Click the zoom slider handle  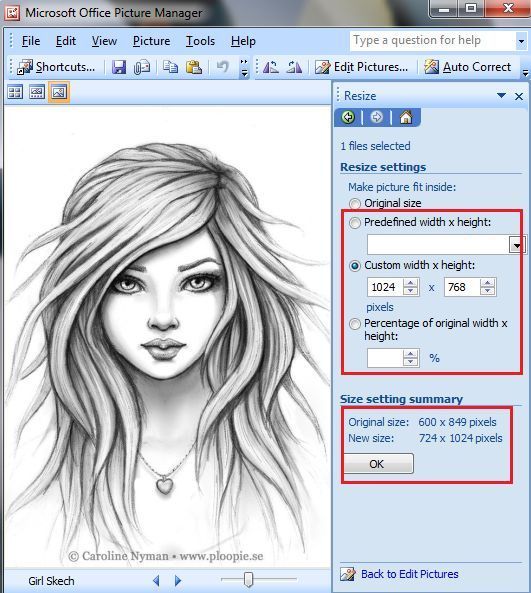[248, 579]
